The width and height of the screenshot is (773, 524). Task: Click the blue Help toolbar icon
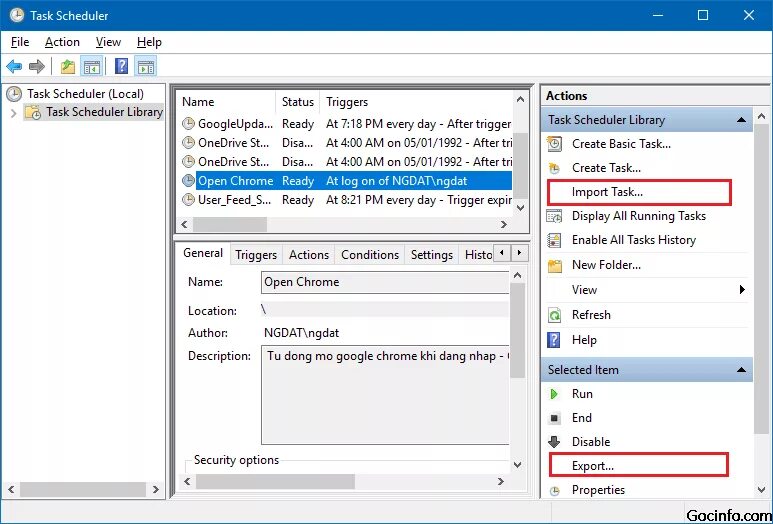click(121, 67)
